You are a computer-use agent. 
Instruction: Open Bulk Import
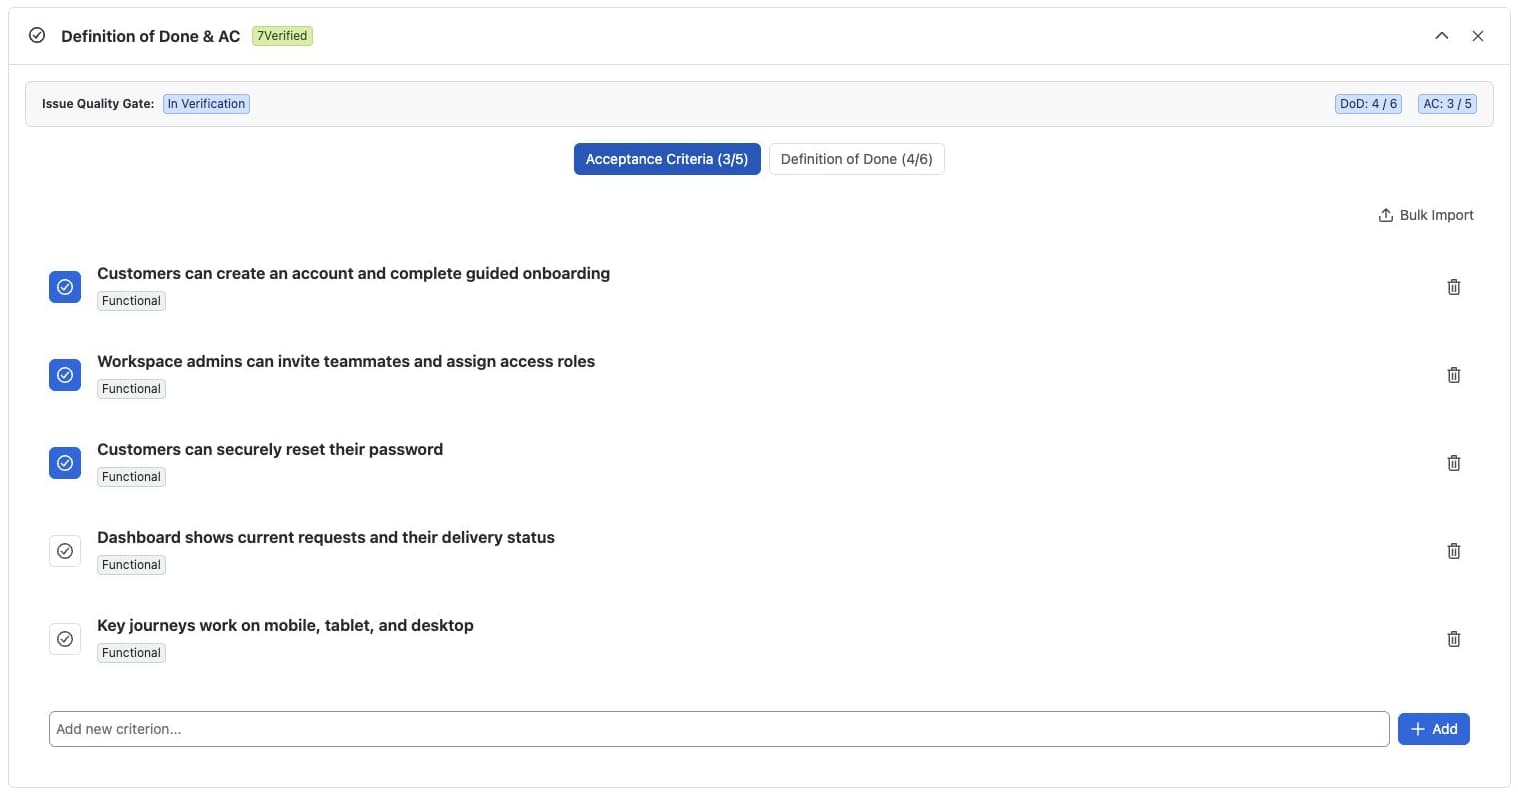[1425, 215]
